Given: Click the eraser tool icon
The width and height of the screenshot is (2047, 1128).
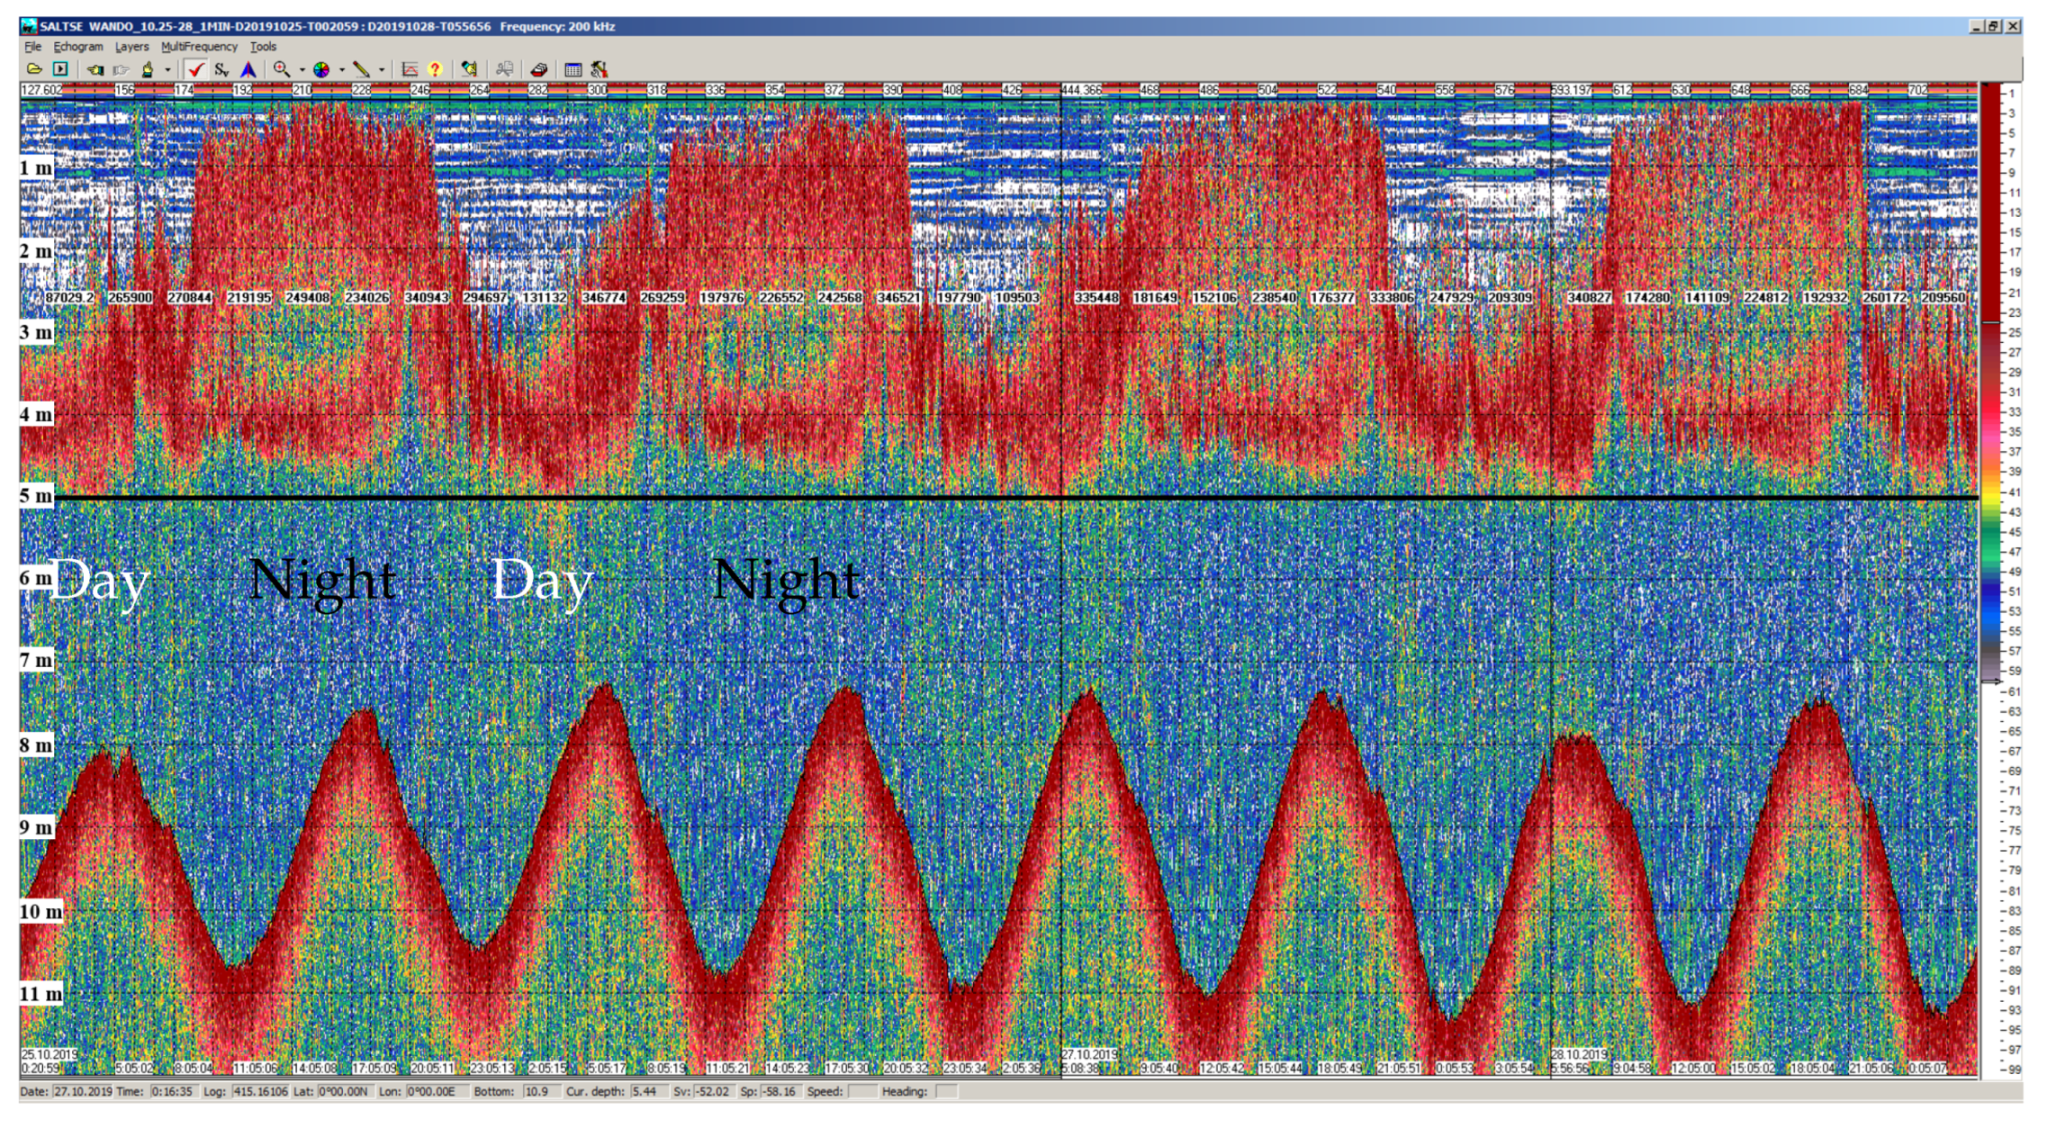Looking at the screenshot, I should point(538,69).
